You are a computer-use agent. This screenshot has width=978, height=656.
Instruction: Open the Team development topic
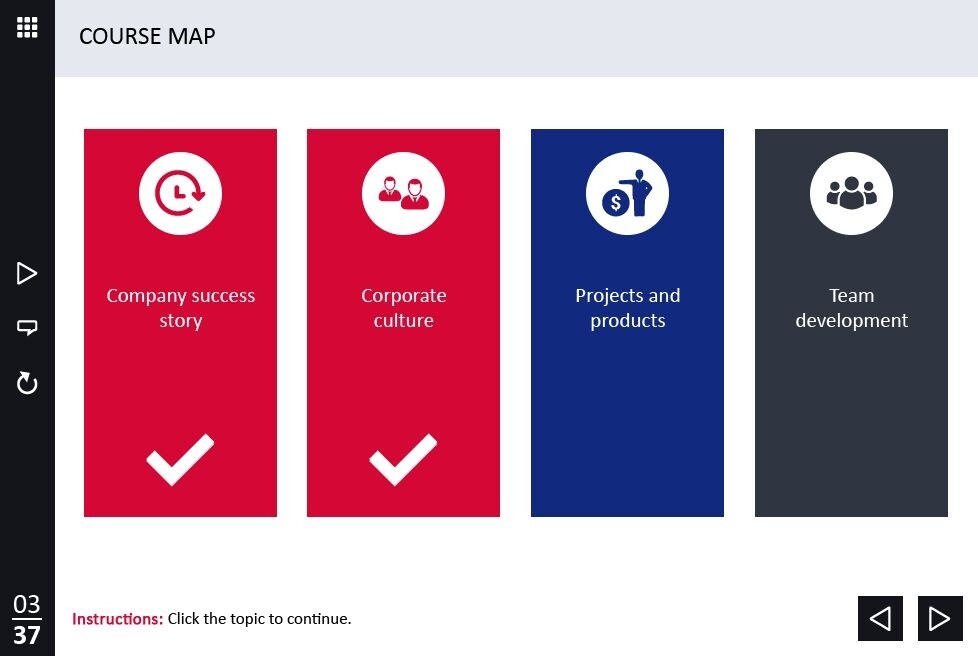(851, 307)
